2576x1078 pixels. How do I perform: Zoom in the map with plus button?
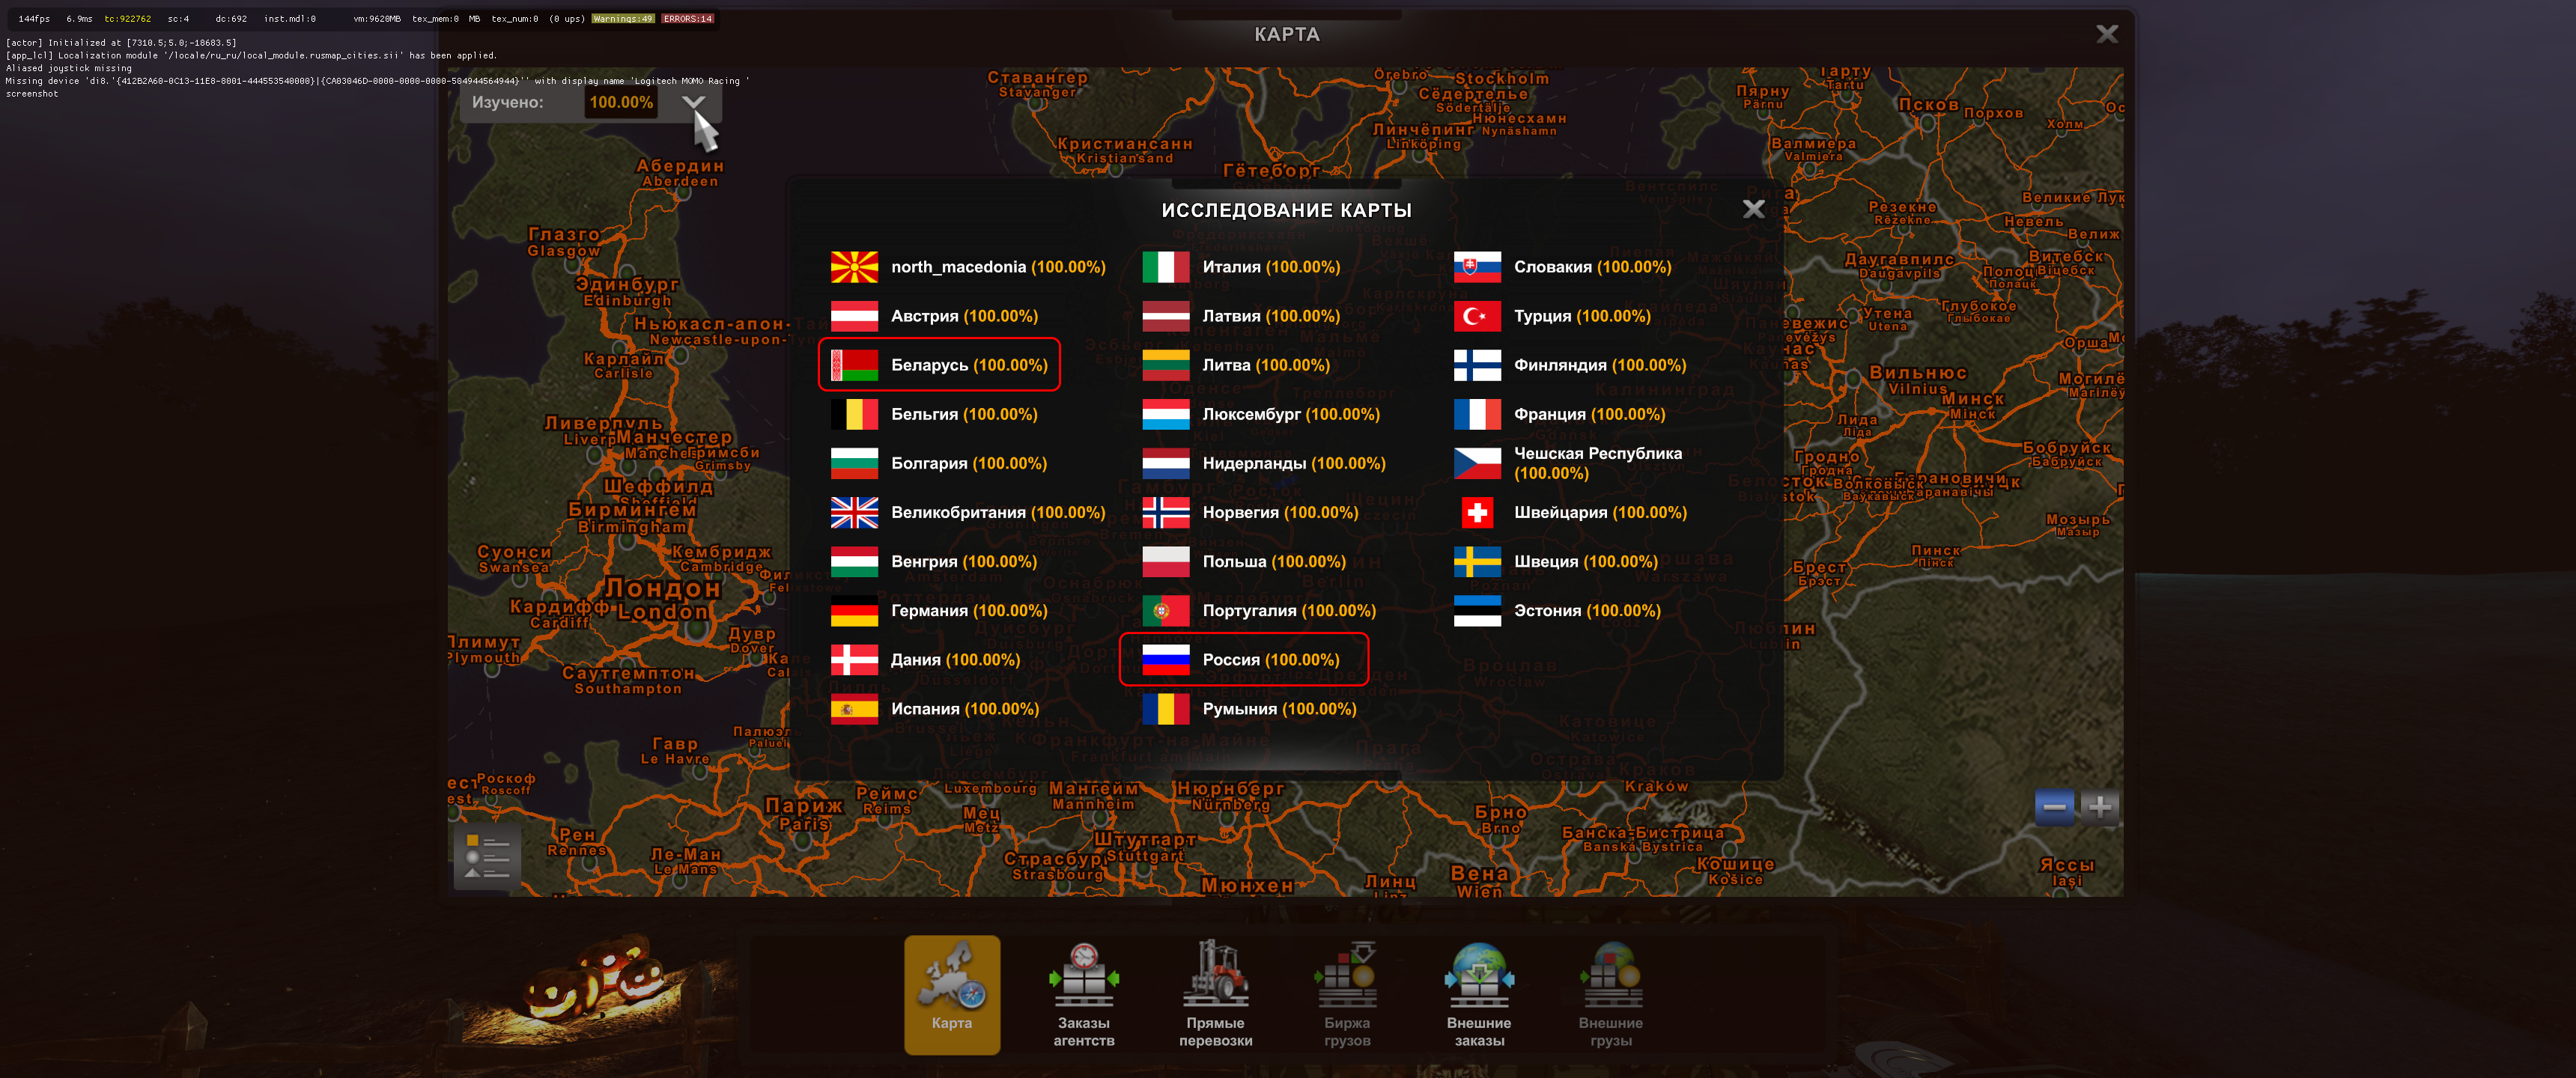tap(2099, 807)
